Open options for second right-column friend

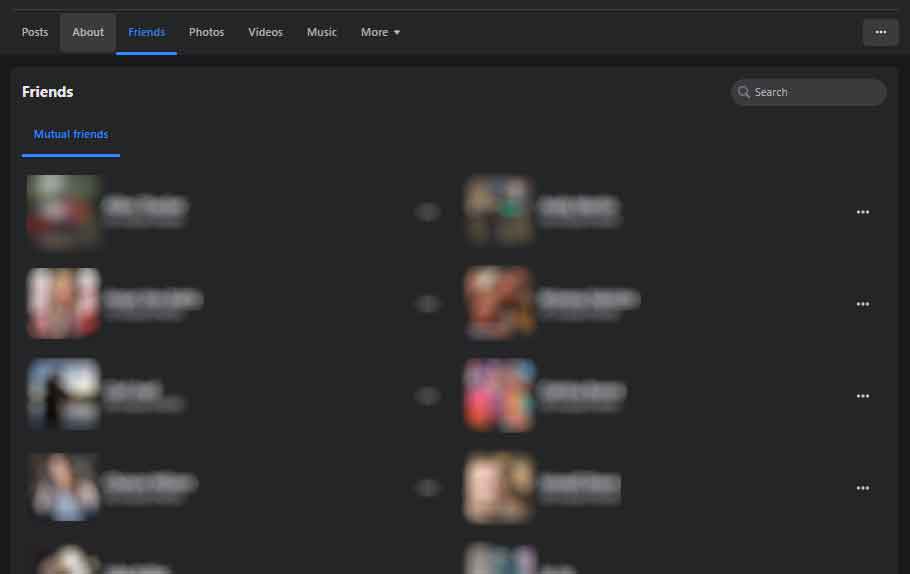point(863,304)
